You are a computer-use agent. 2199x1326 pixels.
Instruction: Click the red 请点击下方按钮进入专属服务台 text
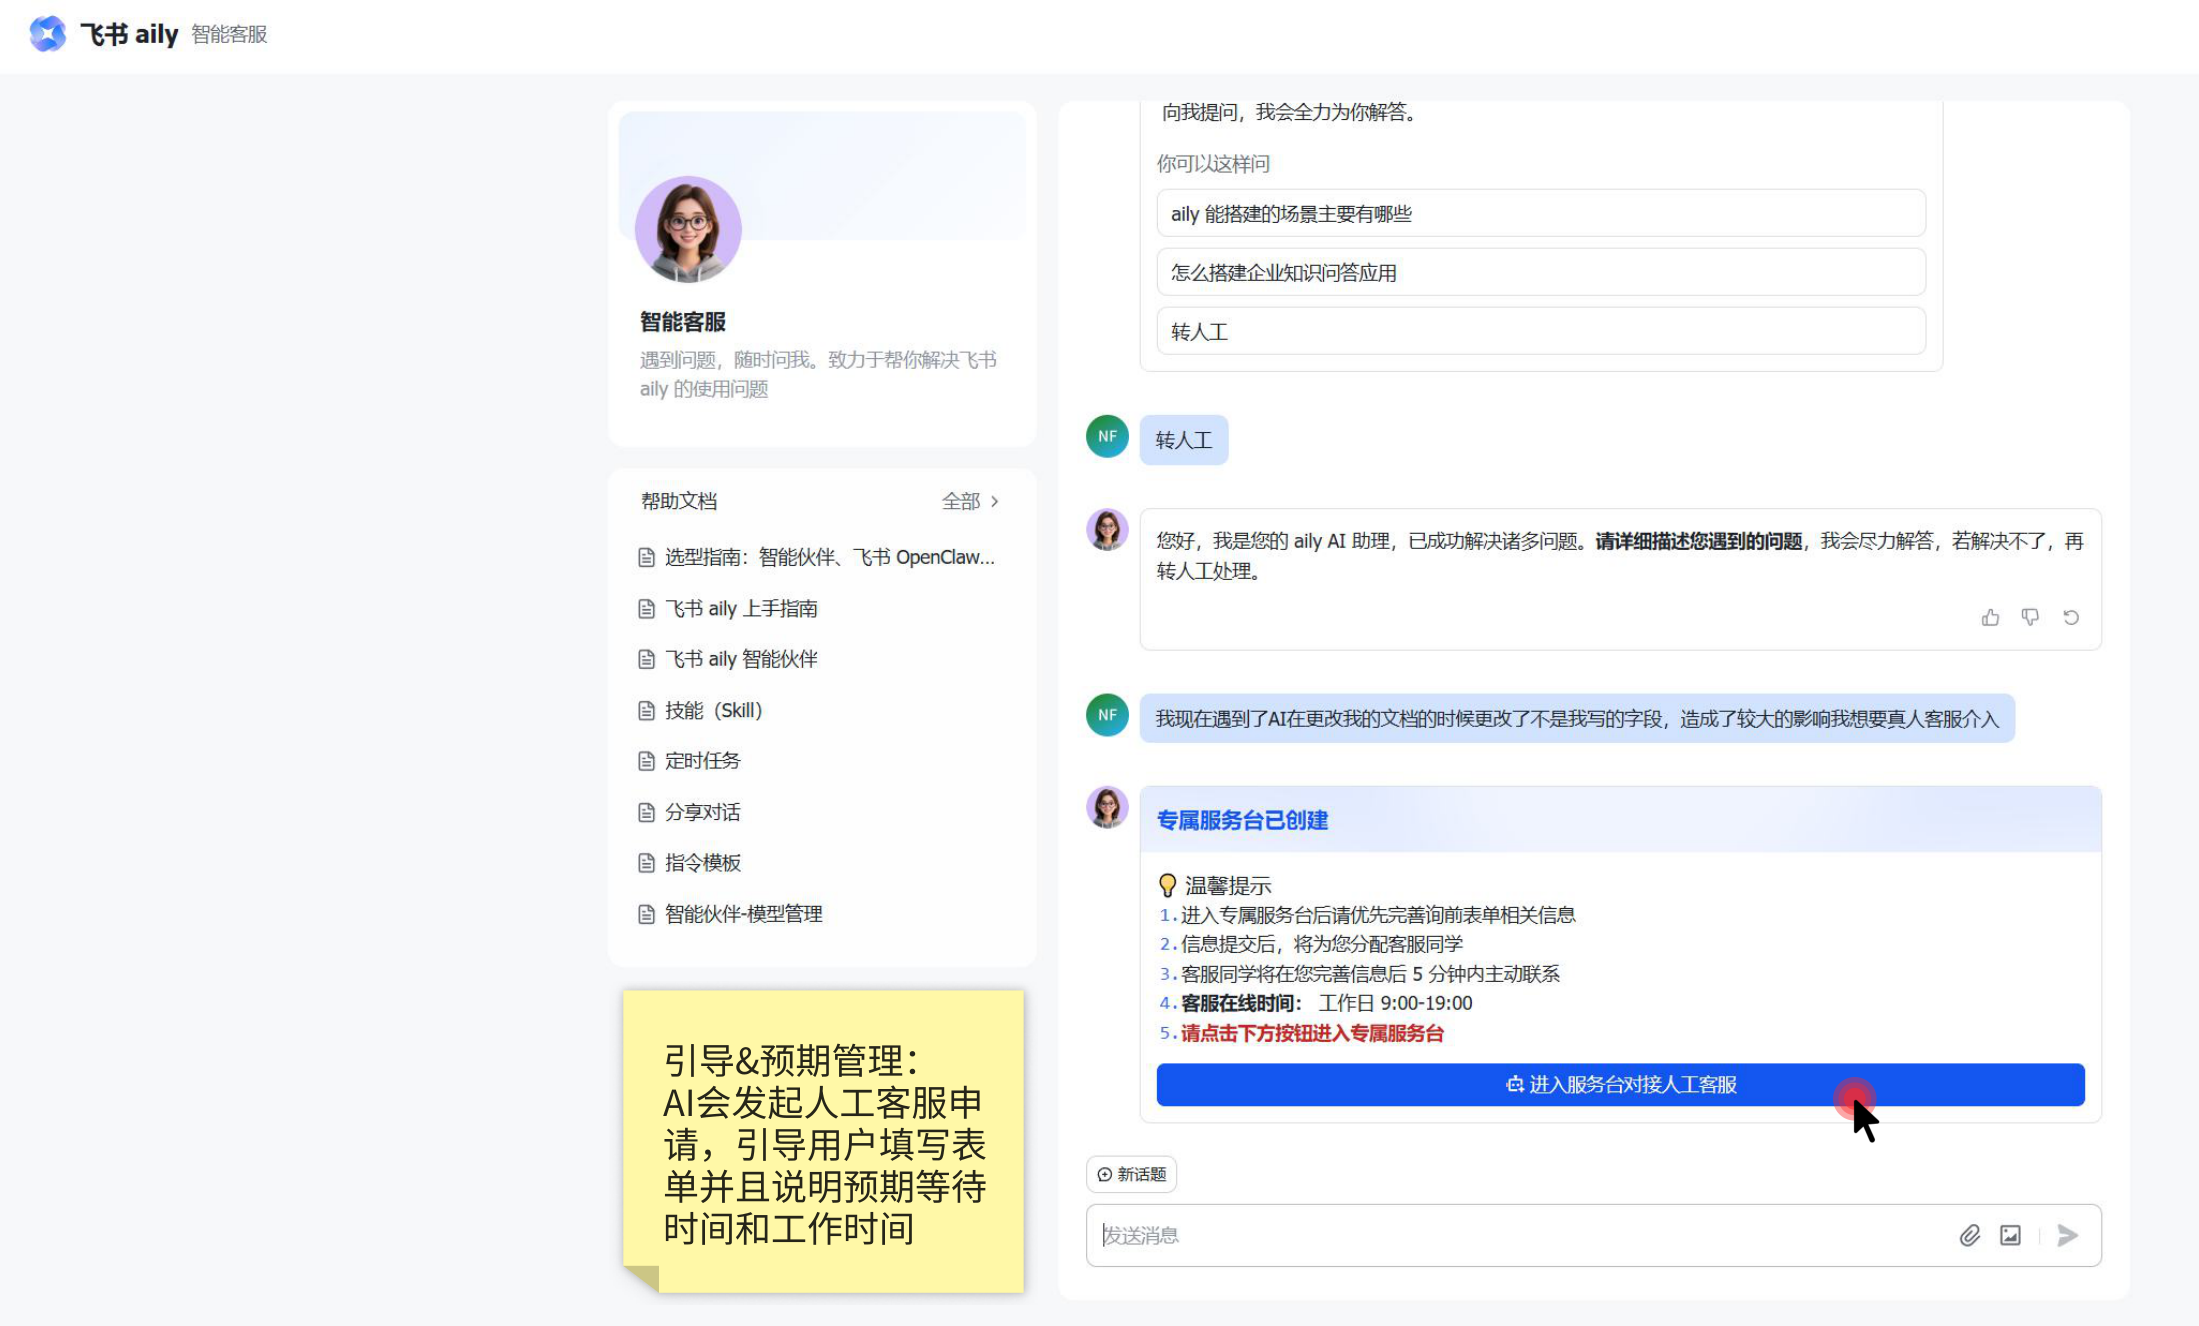coord(1312,1033)
